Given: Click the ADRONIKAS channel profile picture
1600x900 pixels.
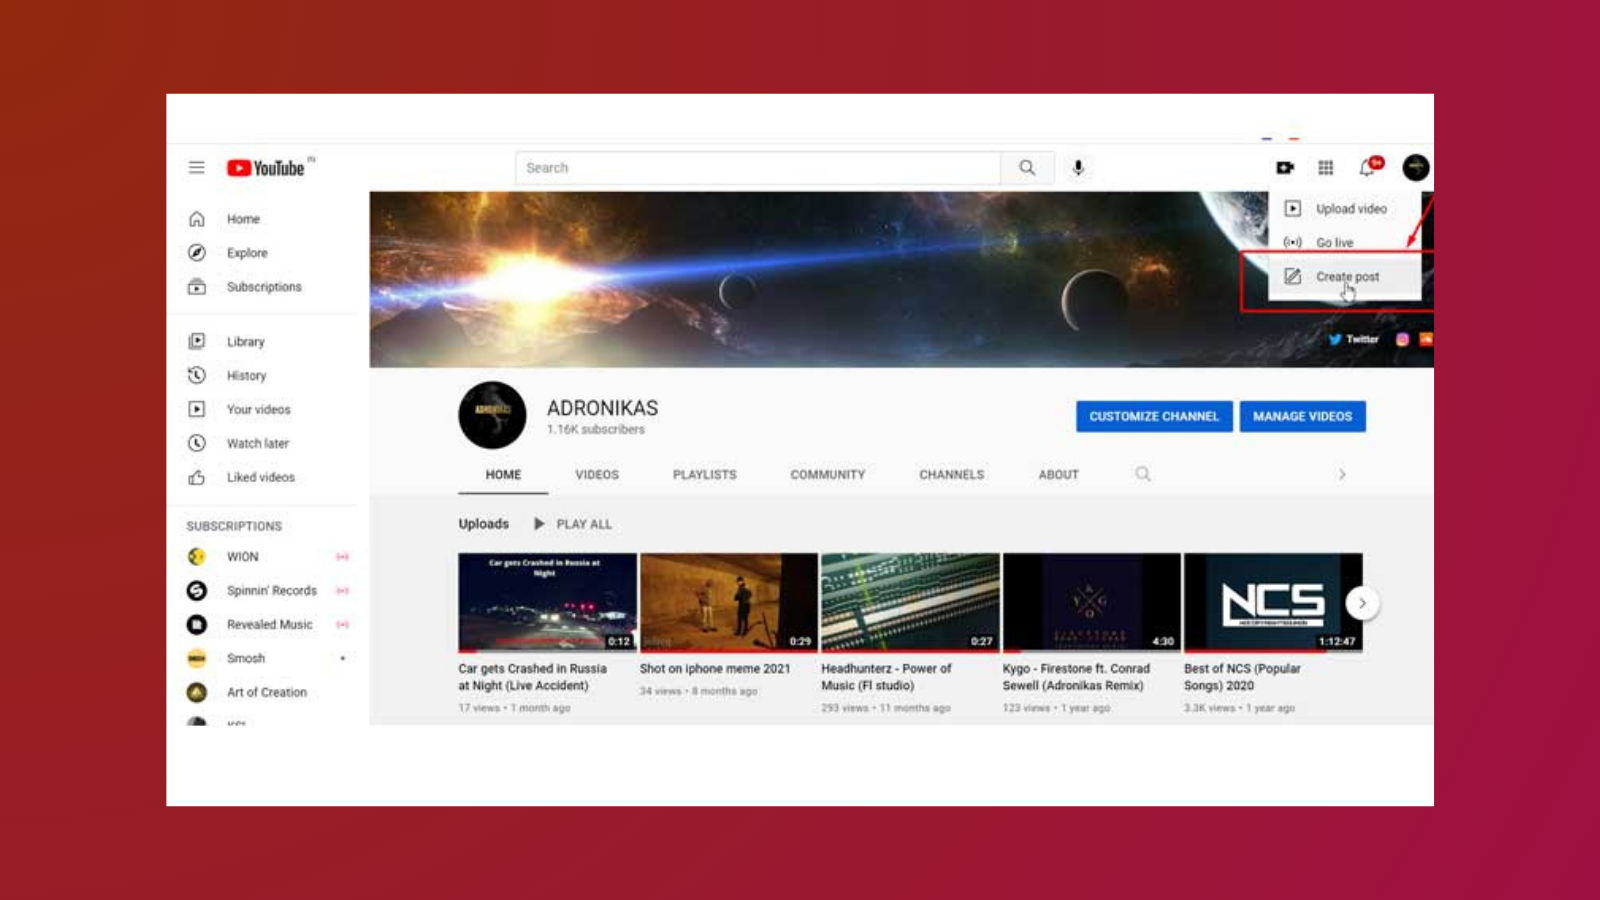Looking at the screenshot, I should (492, 415).
